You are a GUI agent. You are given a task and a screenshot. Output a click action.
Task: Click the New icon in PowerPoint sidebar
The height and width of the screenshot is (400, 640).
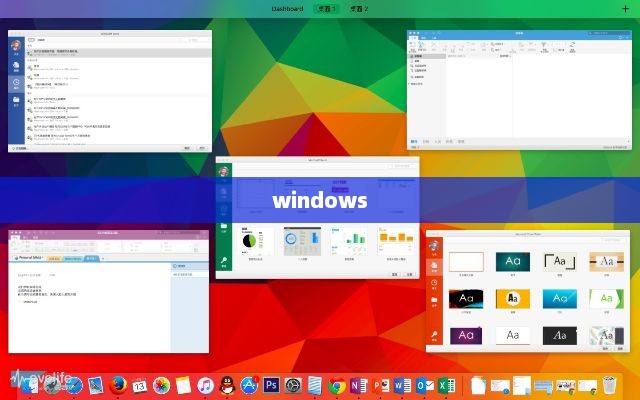[434, 267]
